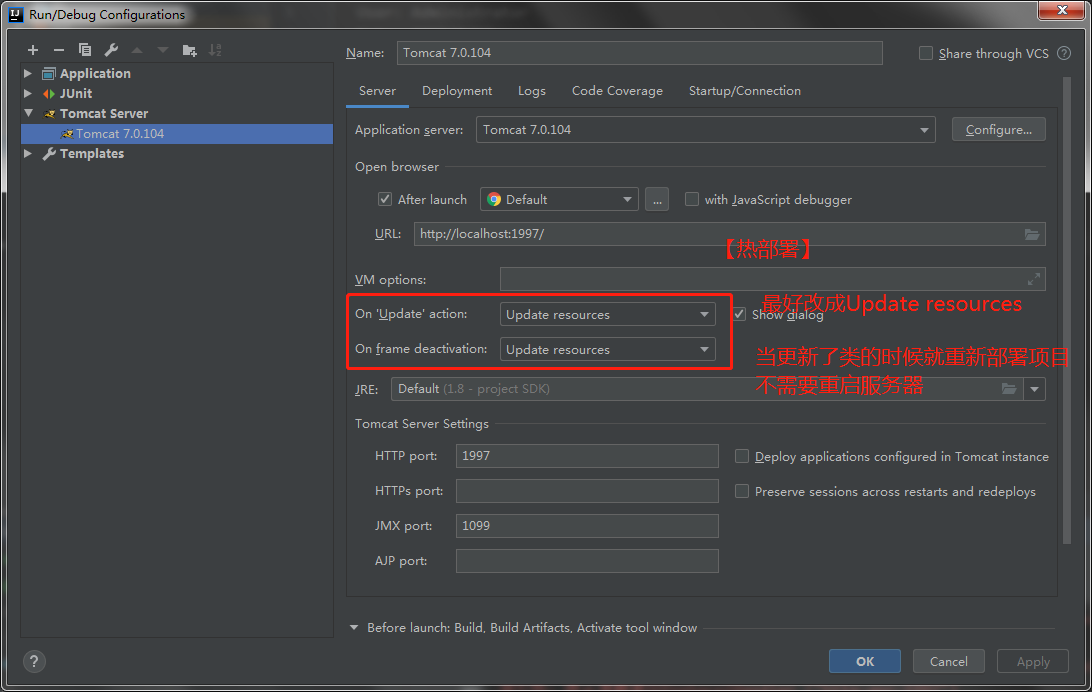This screenshot has width=1092, height=692.
Task: Create new folder for configurations
Action: 189,50
